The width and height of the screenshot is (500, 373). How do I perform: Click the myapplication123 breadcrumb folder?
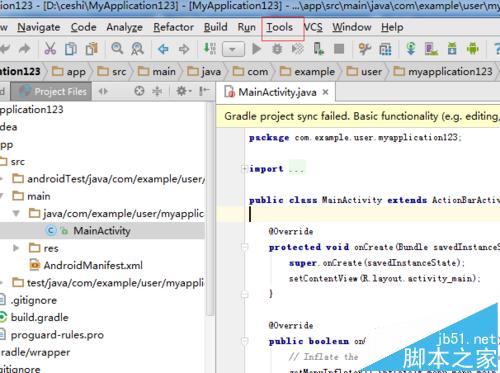click(x=443, y=72)
